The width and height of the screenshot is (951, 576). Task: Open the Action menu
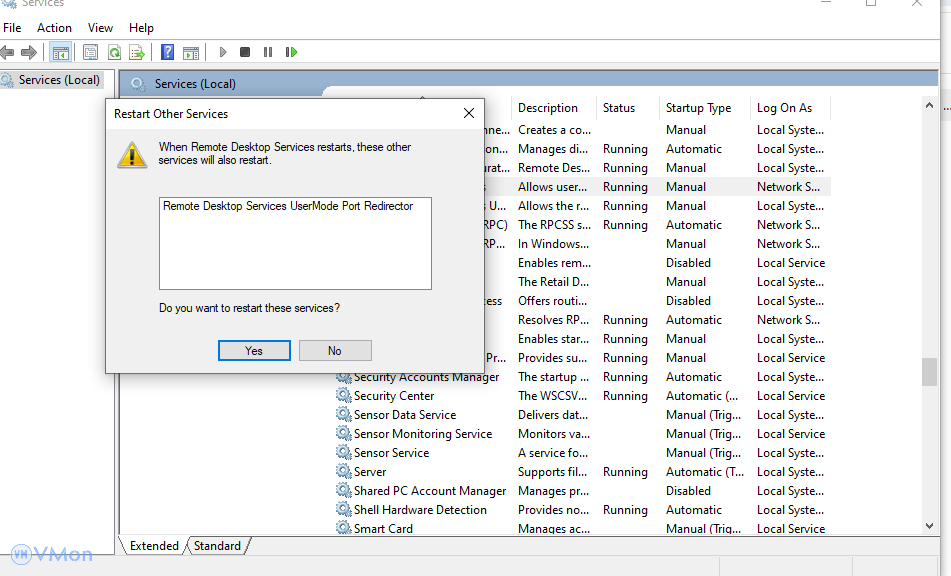(x=54, y=28)
